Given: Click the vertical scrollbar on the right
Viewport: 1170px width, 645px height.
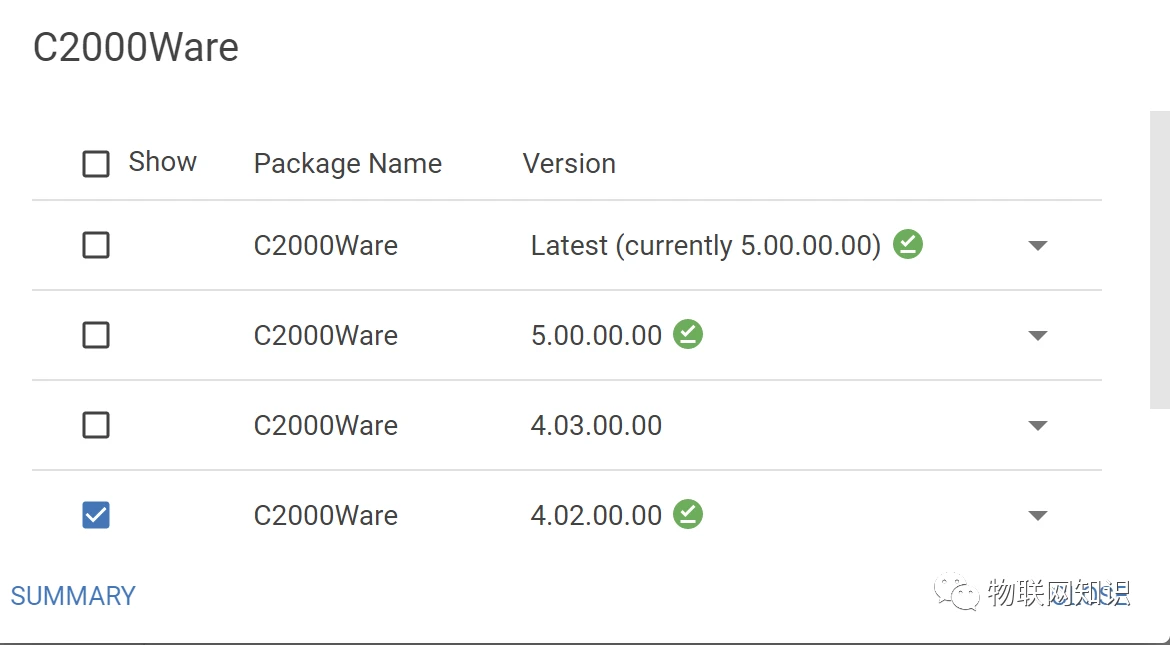Looking at the screenshot, I should coord(1159,260).
